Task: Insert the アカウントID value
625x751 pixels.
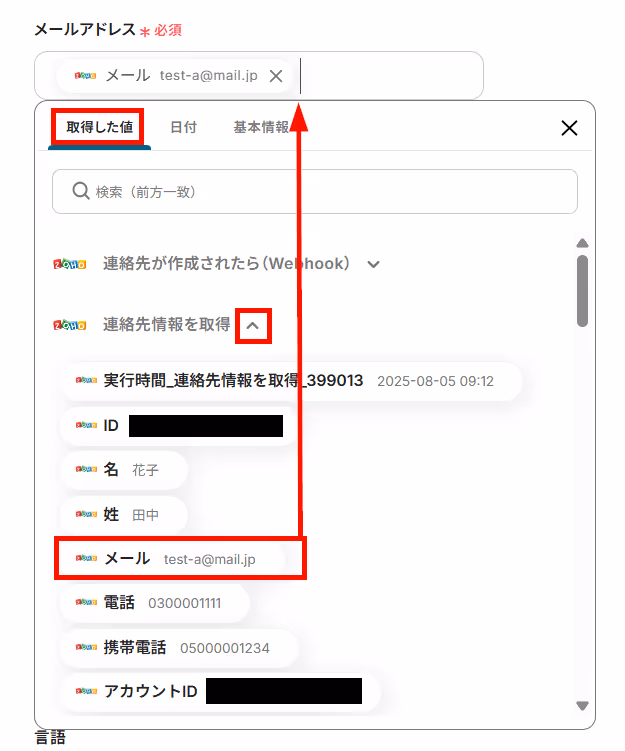Action: pos(219,691)
